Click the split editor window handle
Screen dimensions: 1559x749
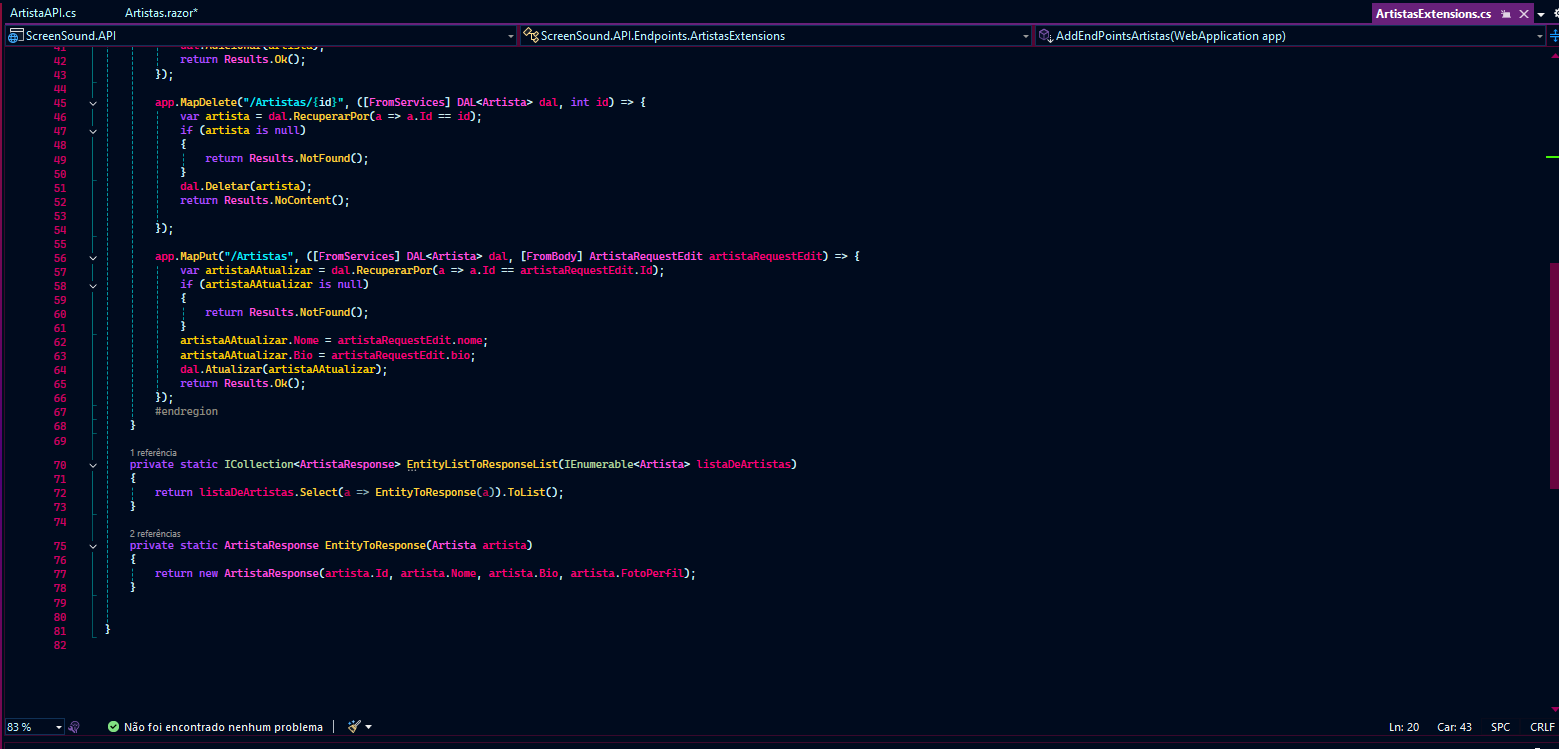1553,36
